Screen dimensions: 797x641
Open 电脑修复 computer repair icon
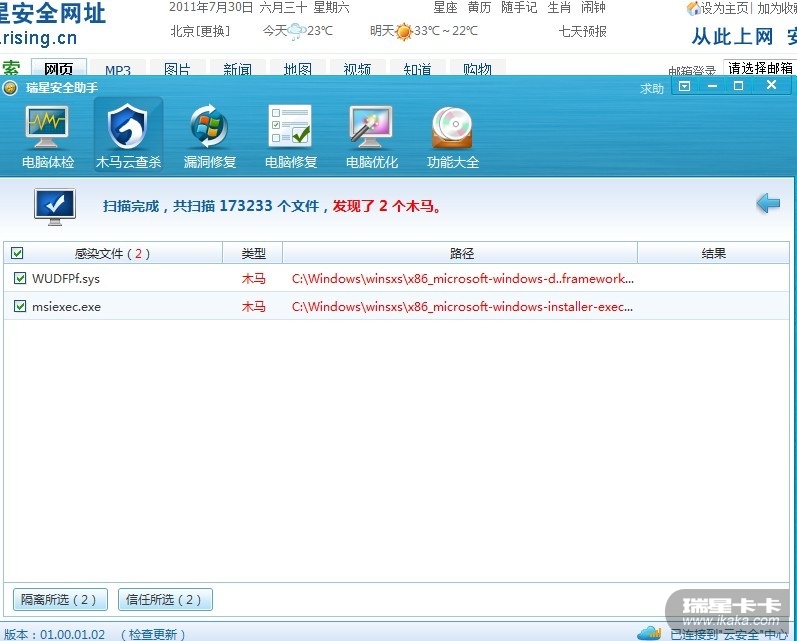click(291, 137)
